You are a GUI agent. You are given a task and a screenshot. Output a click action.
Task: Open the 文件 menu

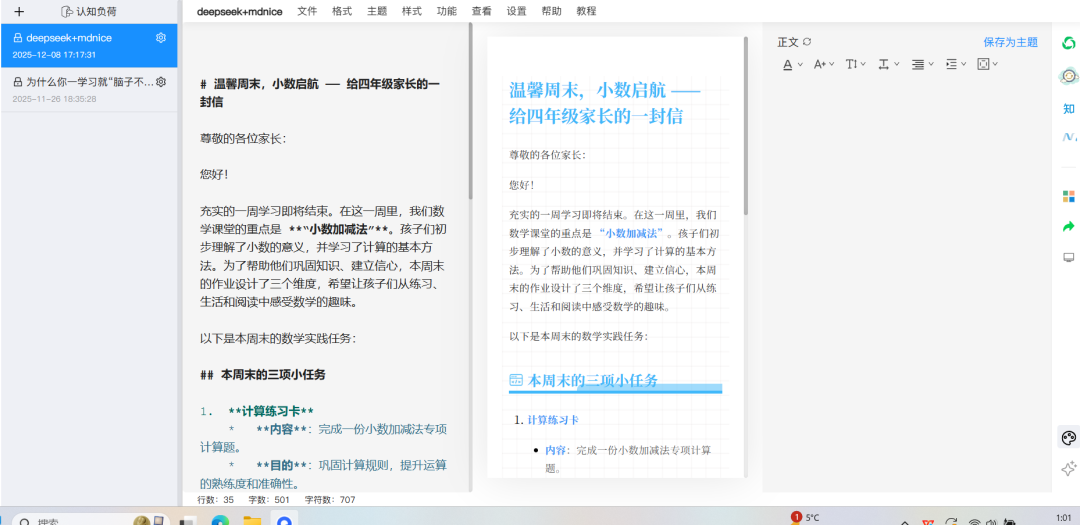(x=307, y=11)
